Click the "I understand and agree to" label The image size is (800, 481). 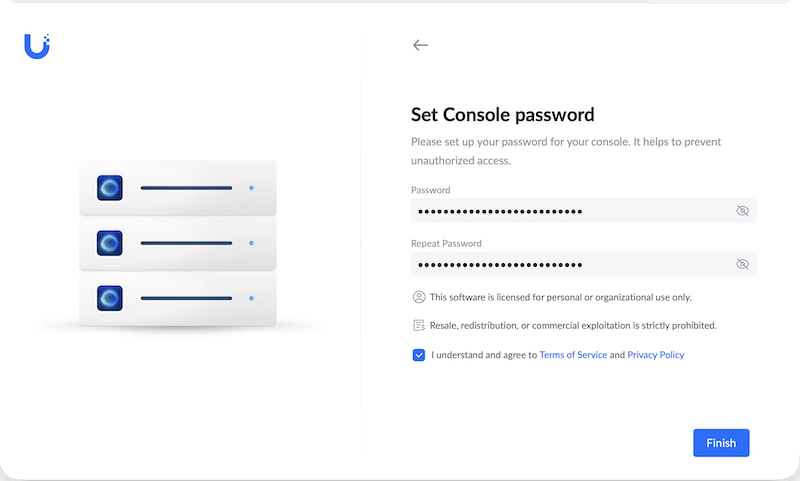pyautogui.click(x=484, y=355)
